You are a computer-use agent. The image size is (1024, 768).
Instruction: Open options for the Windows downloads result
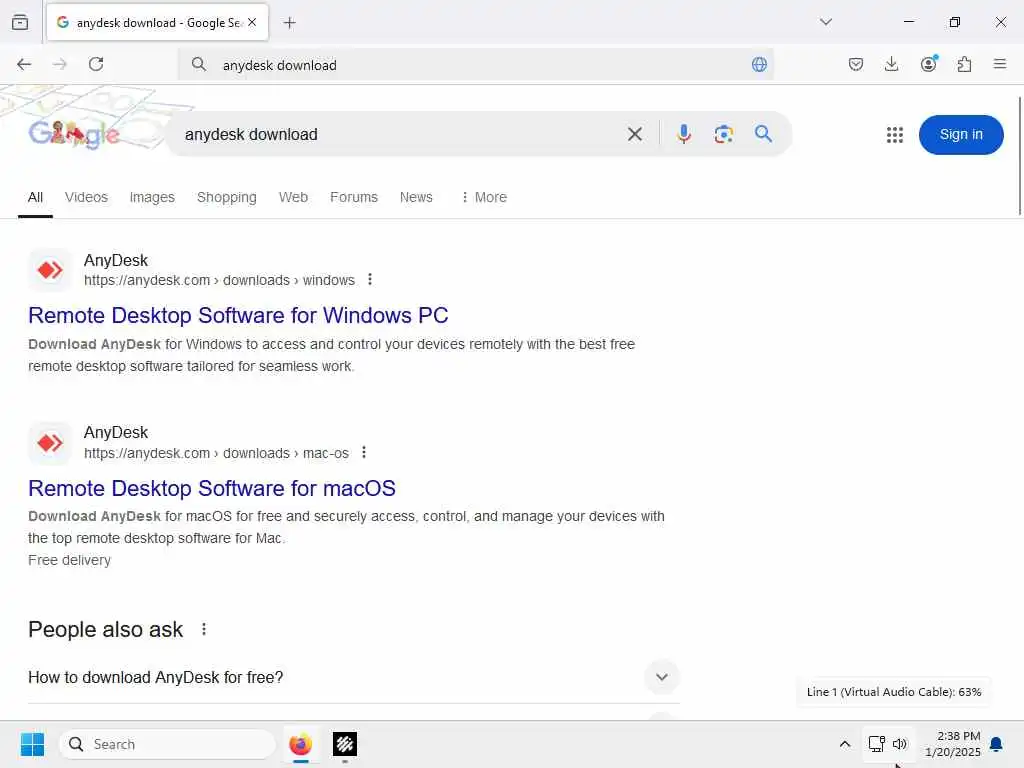[x=370, y=280]
